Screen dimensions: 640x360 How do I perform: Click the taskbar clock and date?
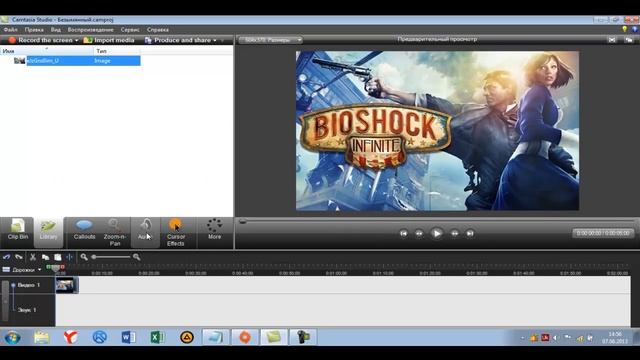(x=615, y=338)
